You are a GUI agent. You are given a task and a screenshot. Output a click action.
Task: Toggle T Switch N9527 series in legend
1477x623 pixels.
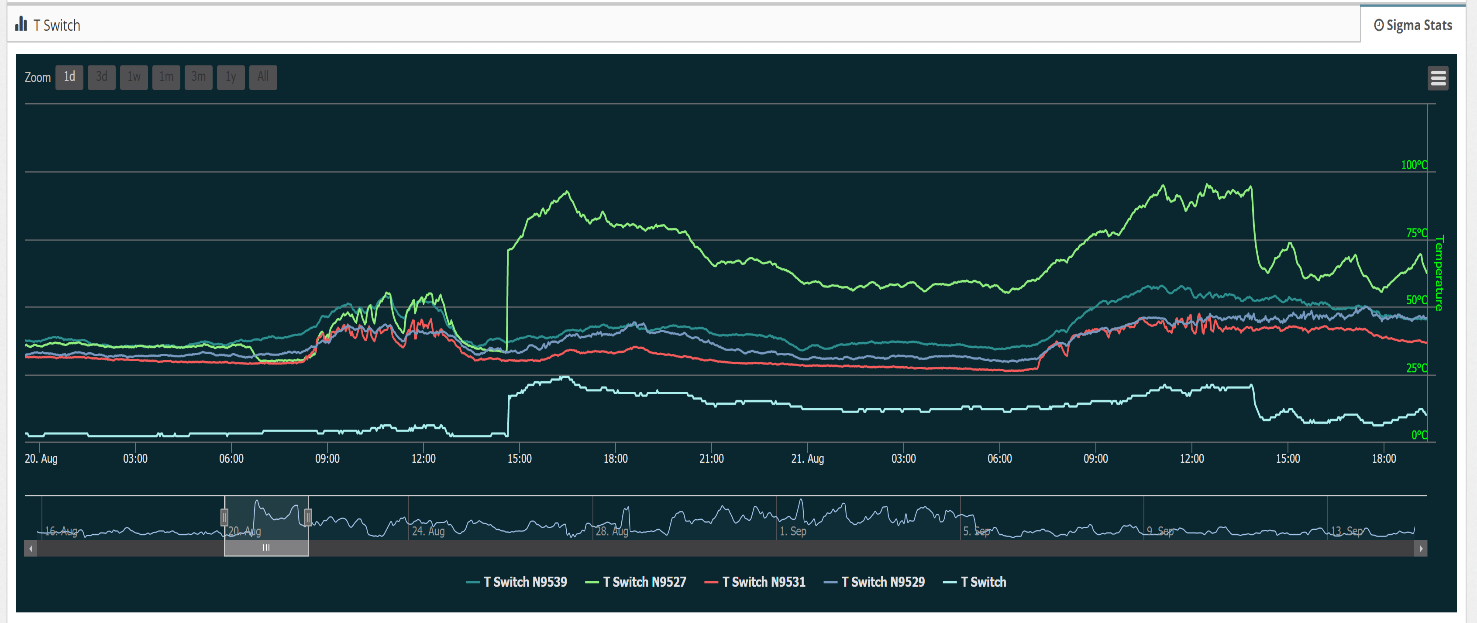pyautogui.click(x=636, y=582)
